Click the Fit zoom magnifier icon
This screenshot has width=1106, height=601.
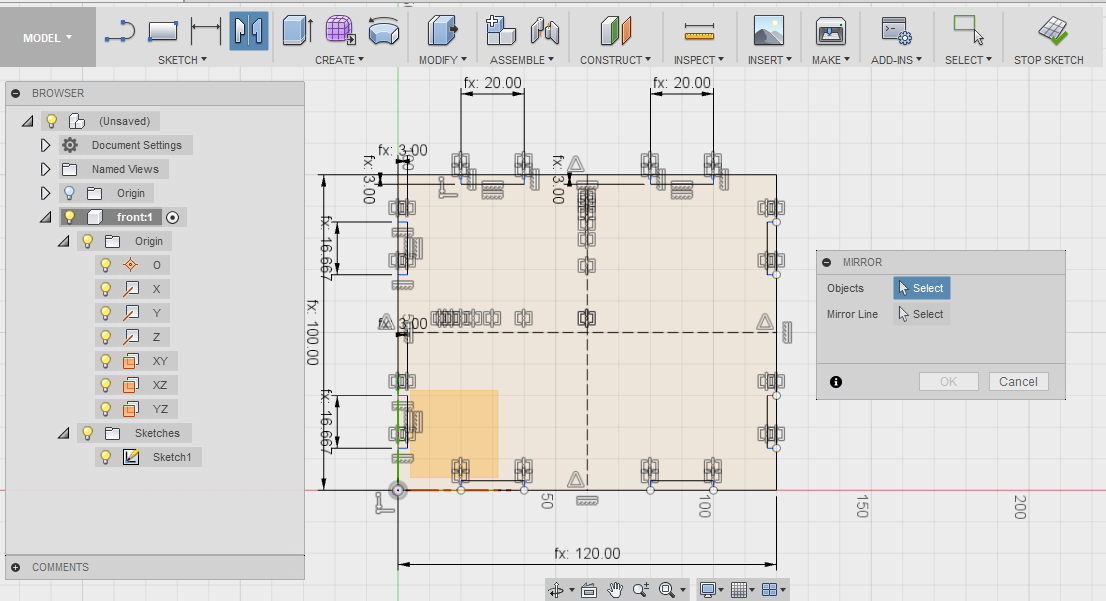[x=667, y=590]
